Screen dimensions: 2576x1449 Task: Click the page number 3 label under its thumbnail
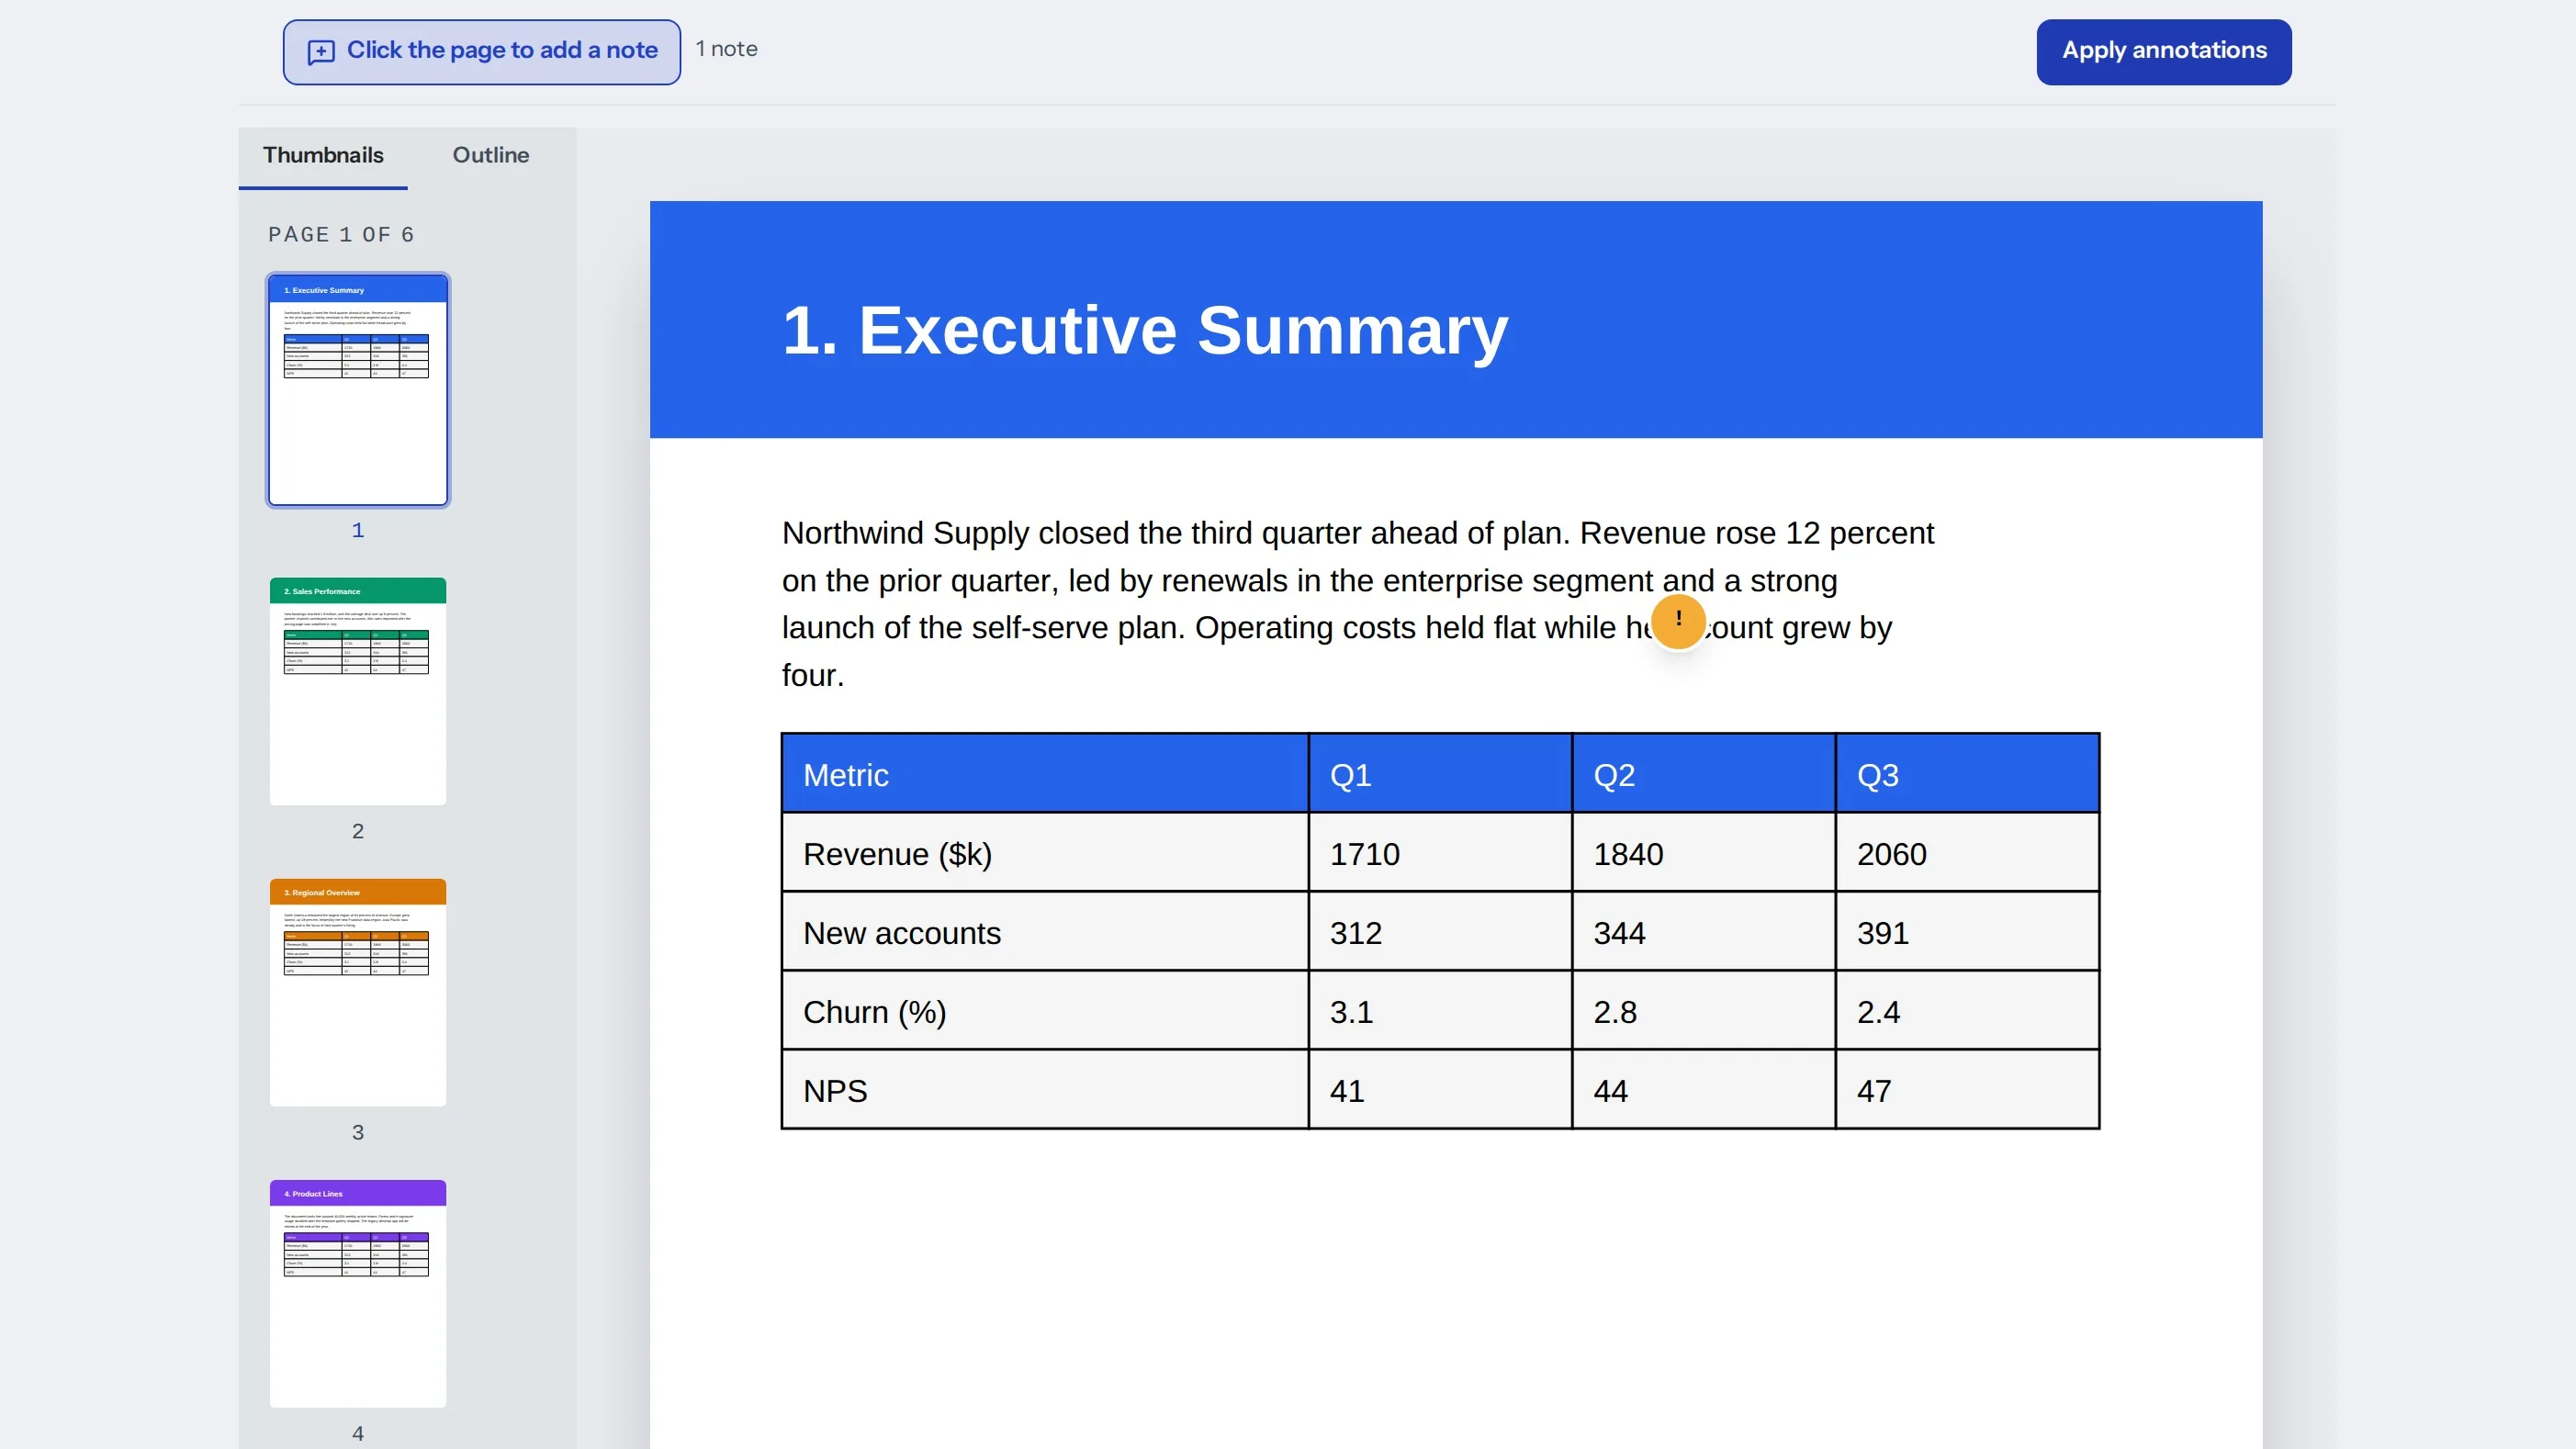point(358,1132)
